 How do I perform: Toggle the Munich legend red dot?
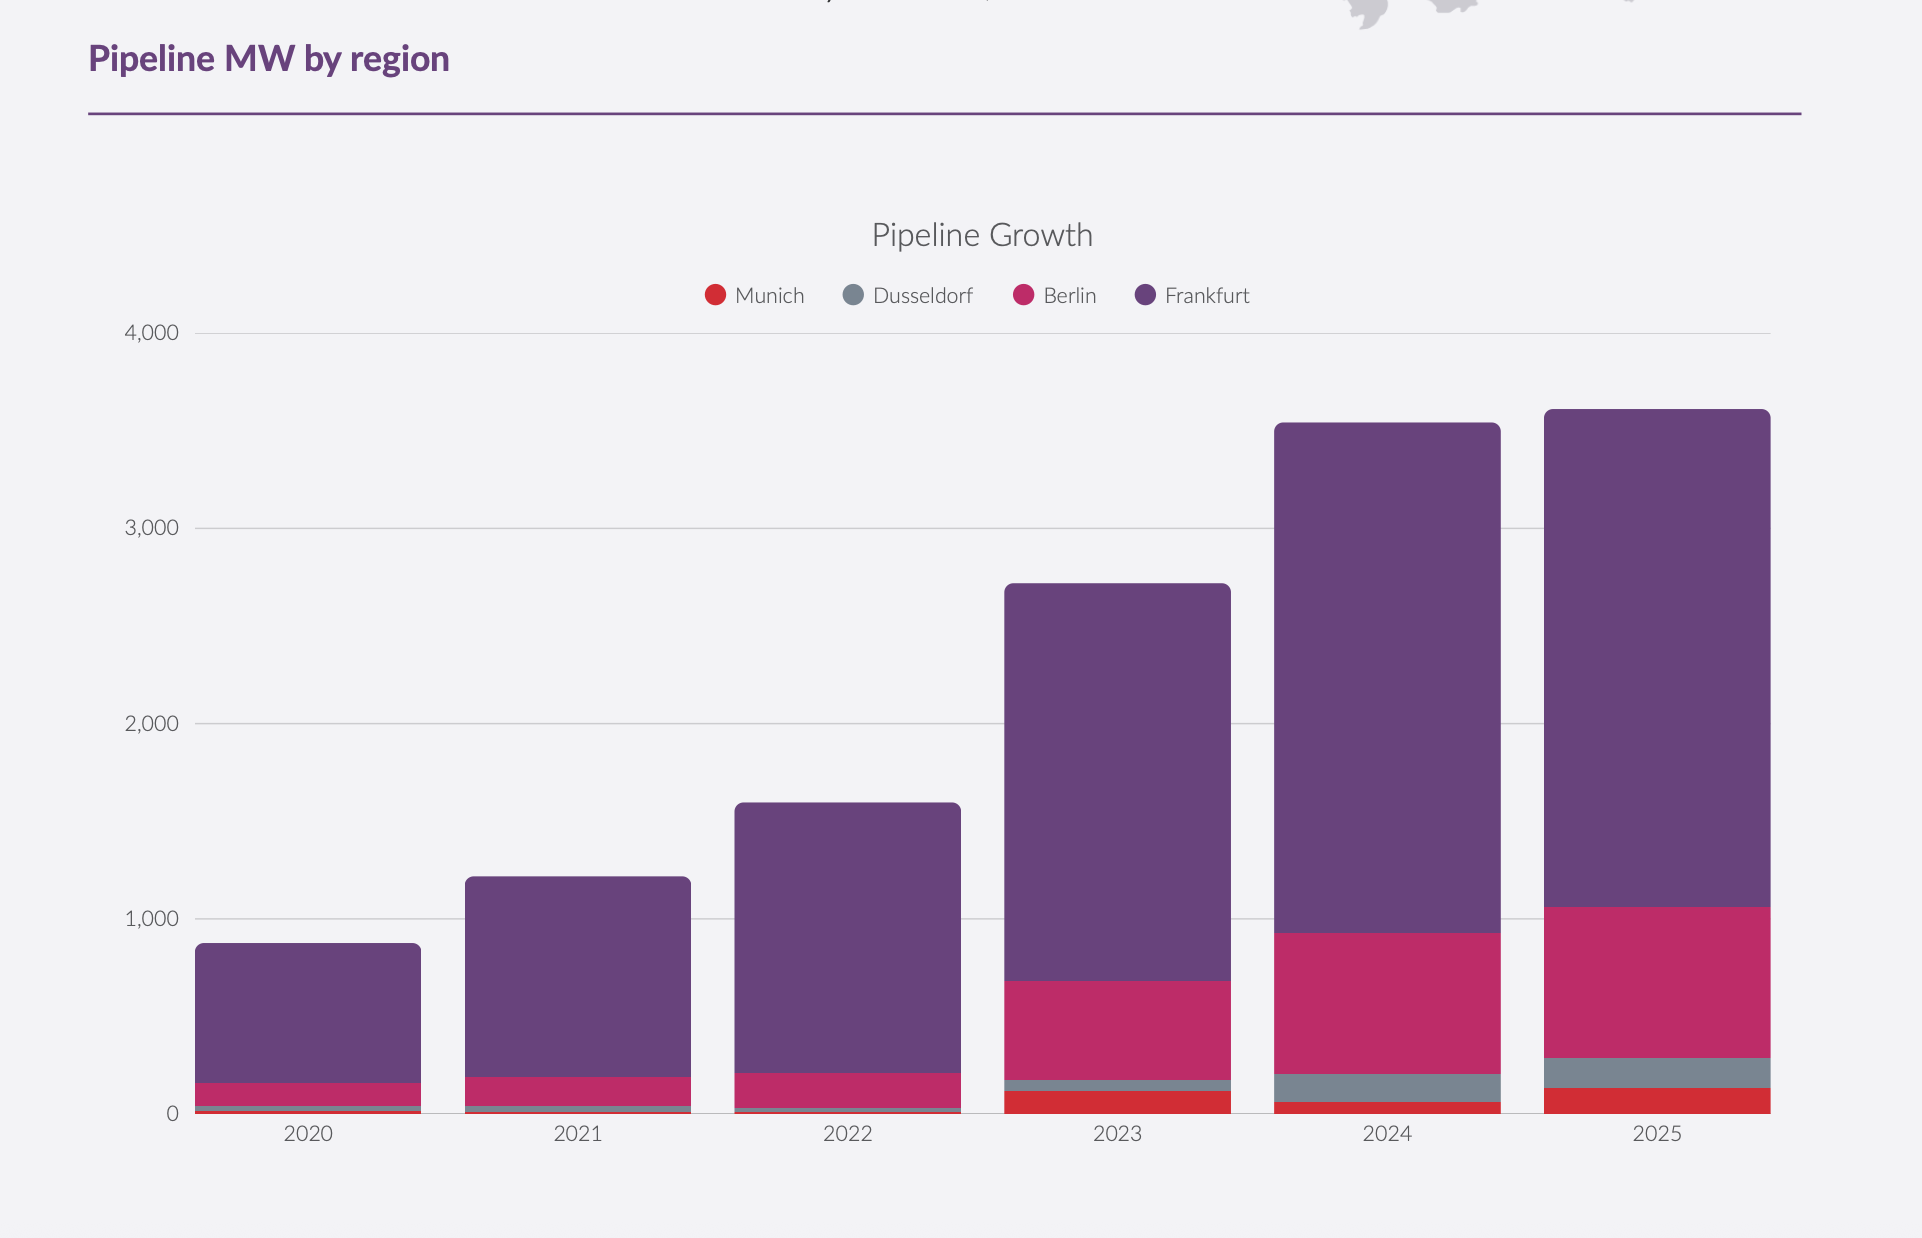point(715,295)
